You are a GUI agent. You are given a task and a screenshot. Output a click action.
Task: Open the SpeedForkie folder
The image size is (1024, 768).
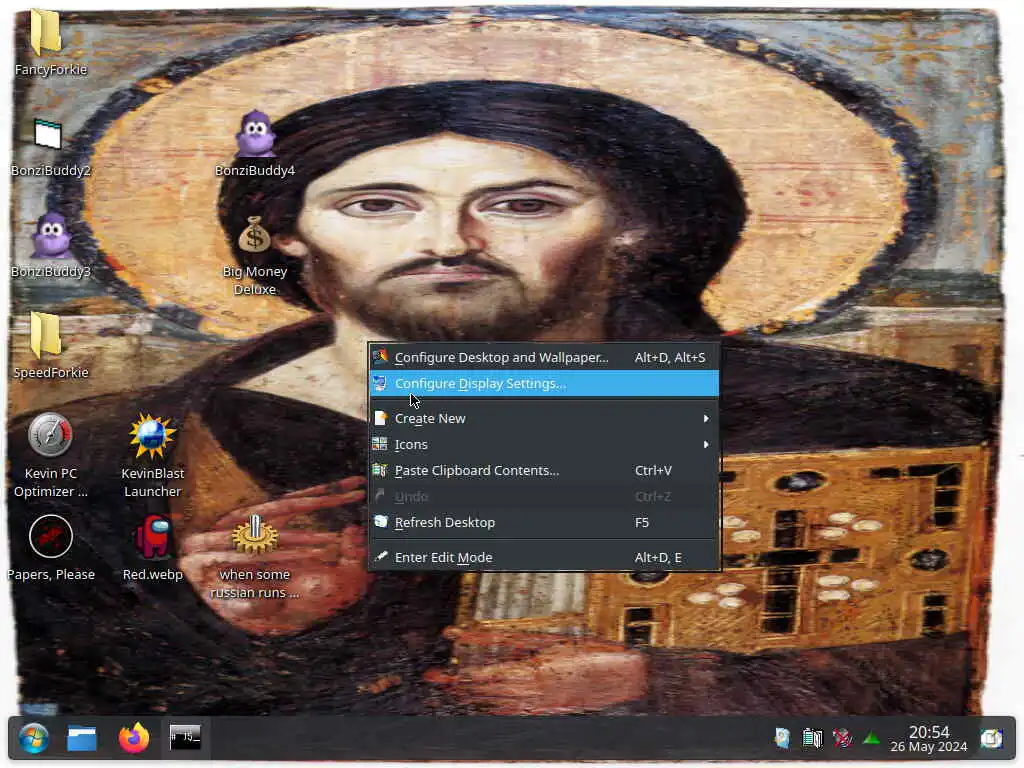tap(49, 345)
